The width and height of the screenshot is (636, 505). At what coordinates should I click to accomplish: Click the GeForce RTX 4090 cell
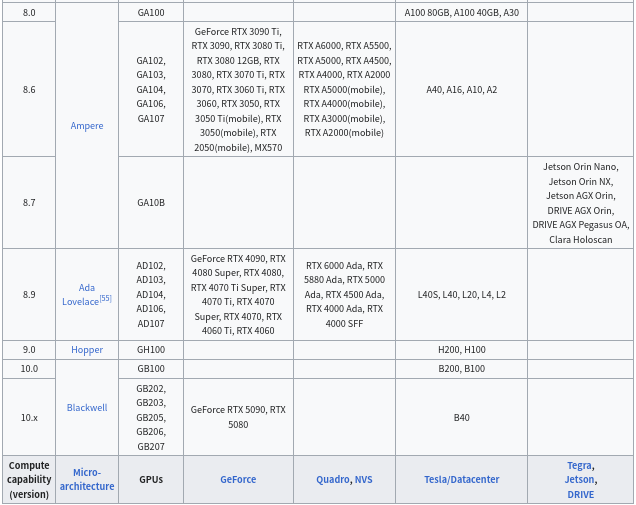[238, 294]
